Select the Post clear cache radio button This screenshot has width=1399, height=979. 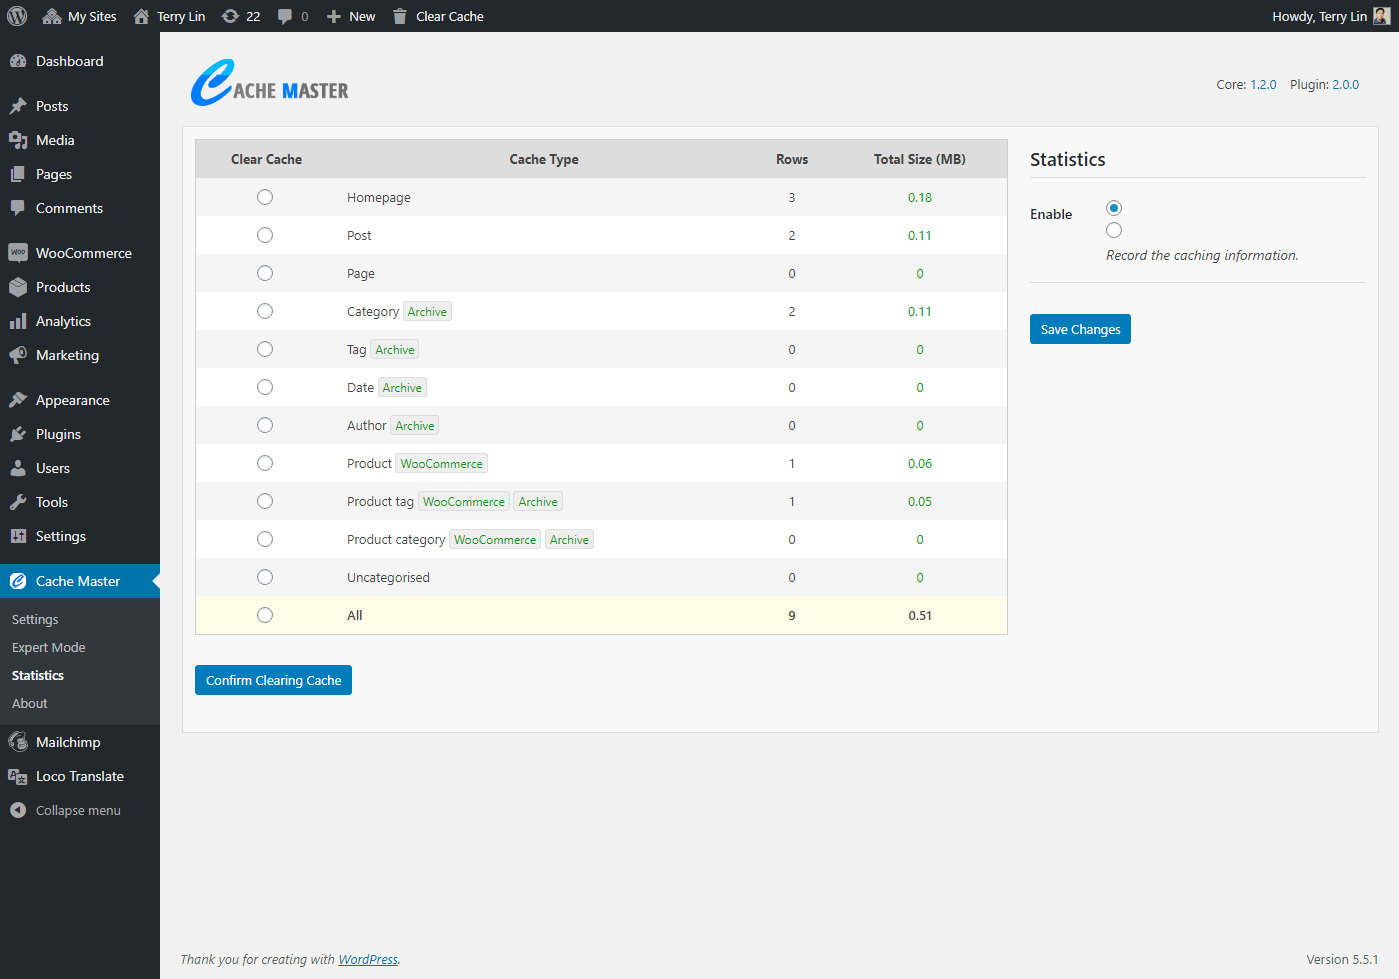tap(265, 235)
